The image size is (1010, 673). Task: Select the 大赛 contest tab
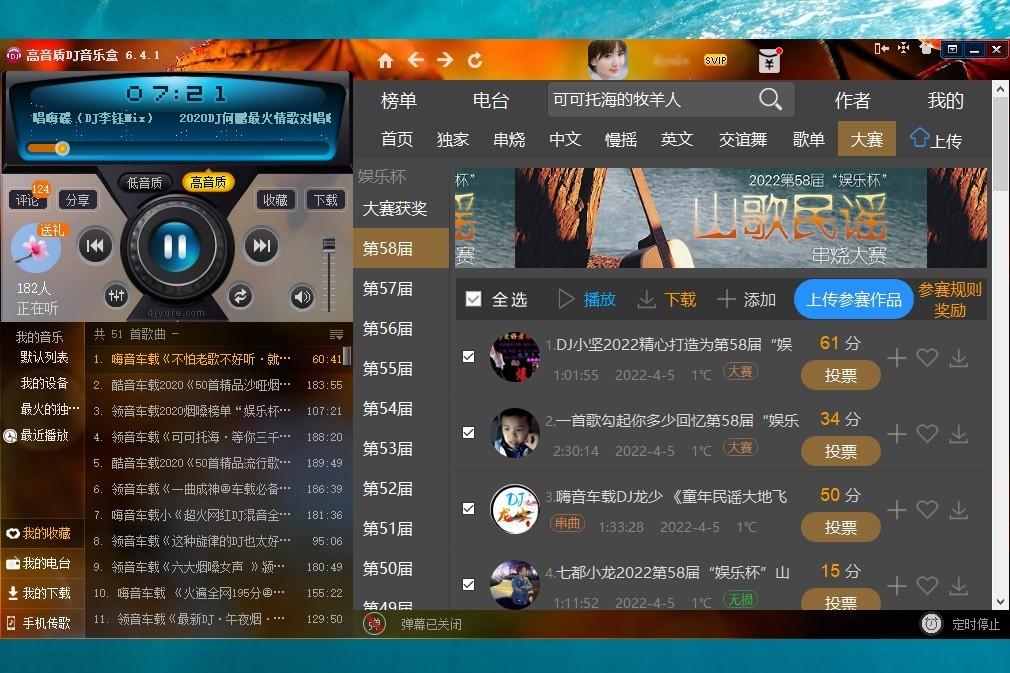pos(866,139)
